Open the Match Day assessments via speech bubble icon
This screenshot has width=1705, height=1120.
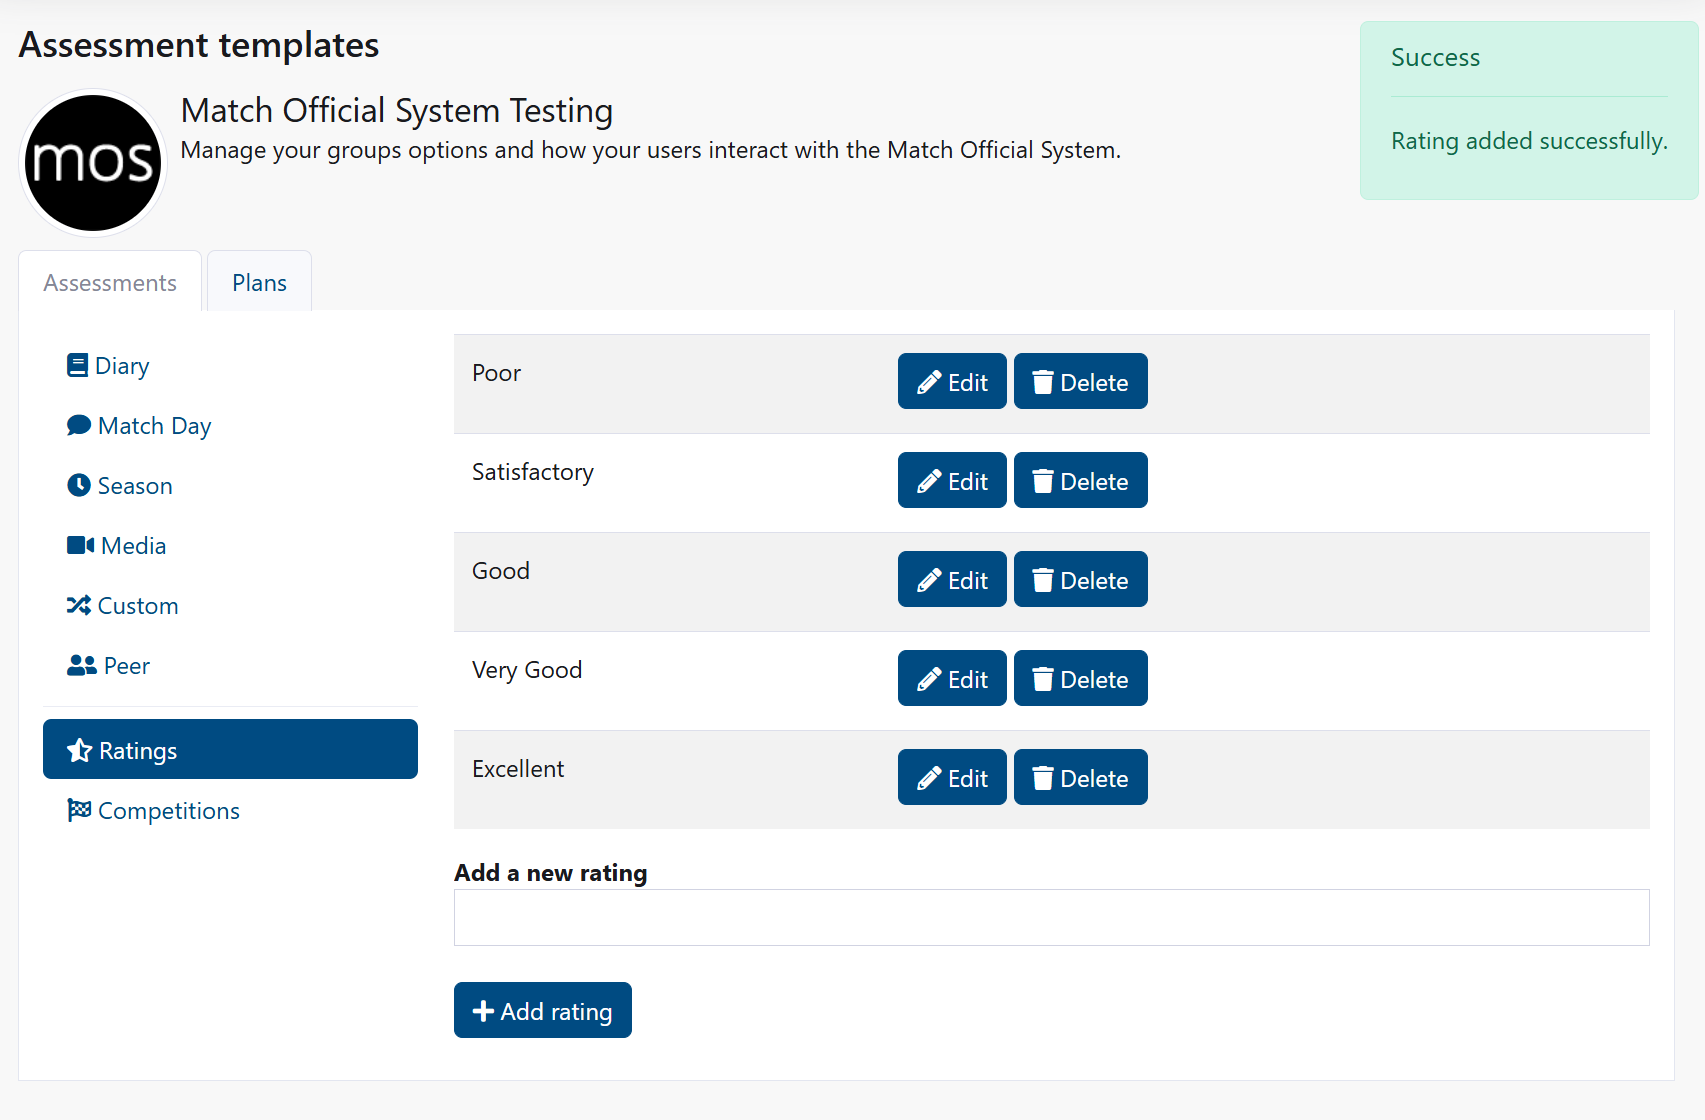click(79, 424)
